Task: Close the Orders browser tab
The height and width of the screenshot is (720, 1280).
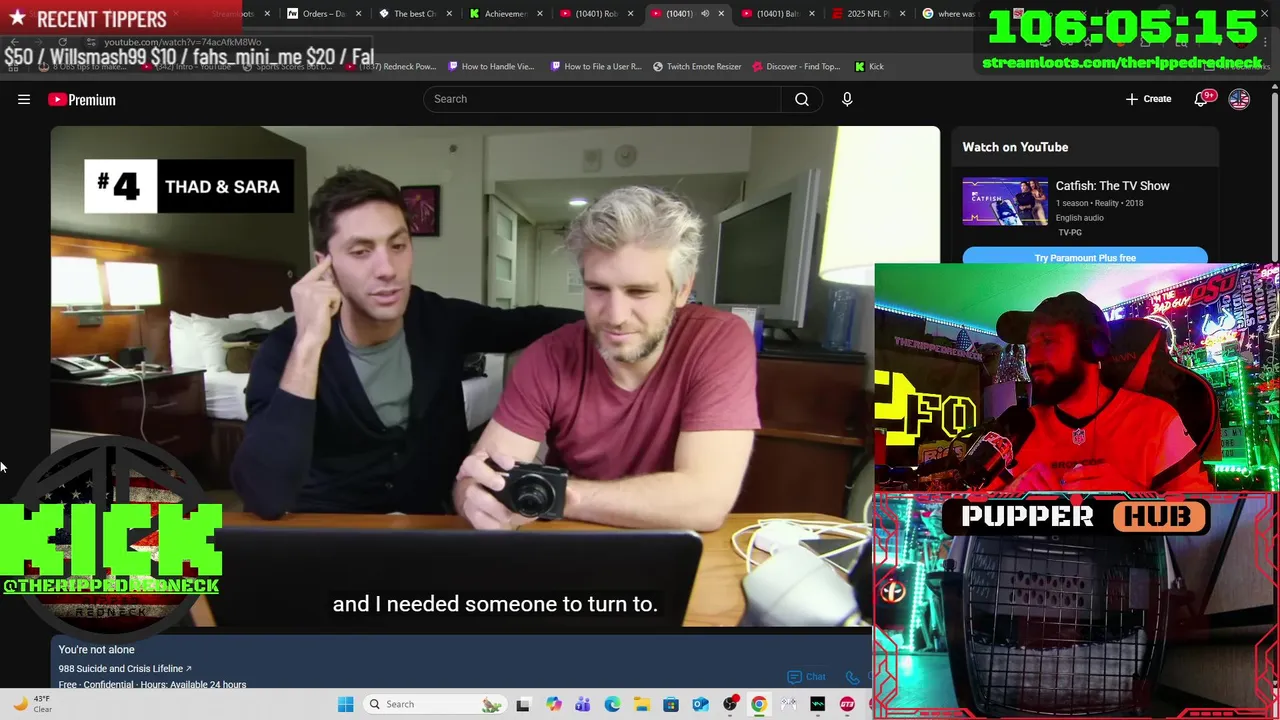Action: tap(358, 14)
